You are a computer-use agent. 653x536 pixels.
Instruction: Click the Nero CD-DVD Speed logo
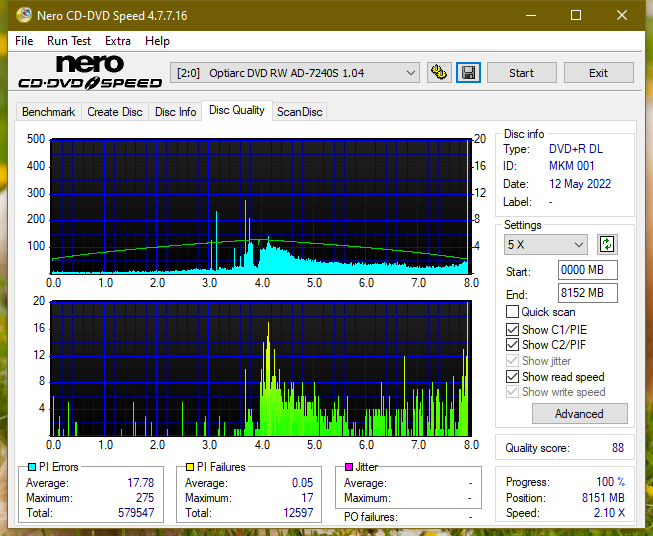coord(90,73)
